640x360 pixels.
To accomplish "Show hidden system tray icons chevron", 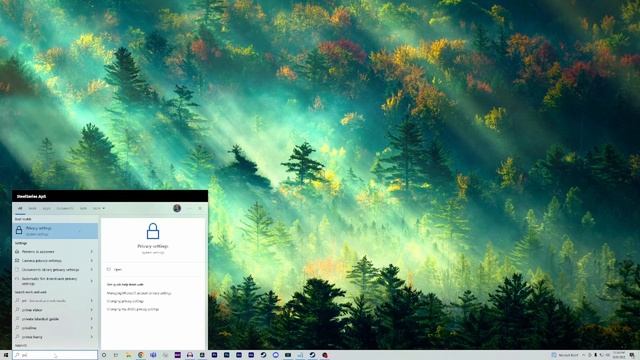I will pyautogui.click(x=583, y=355).
